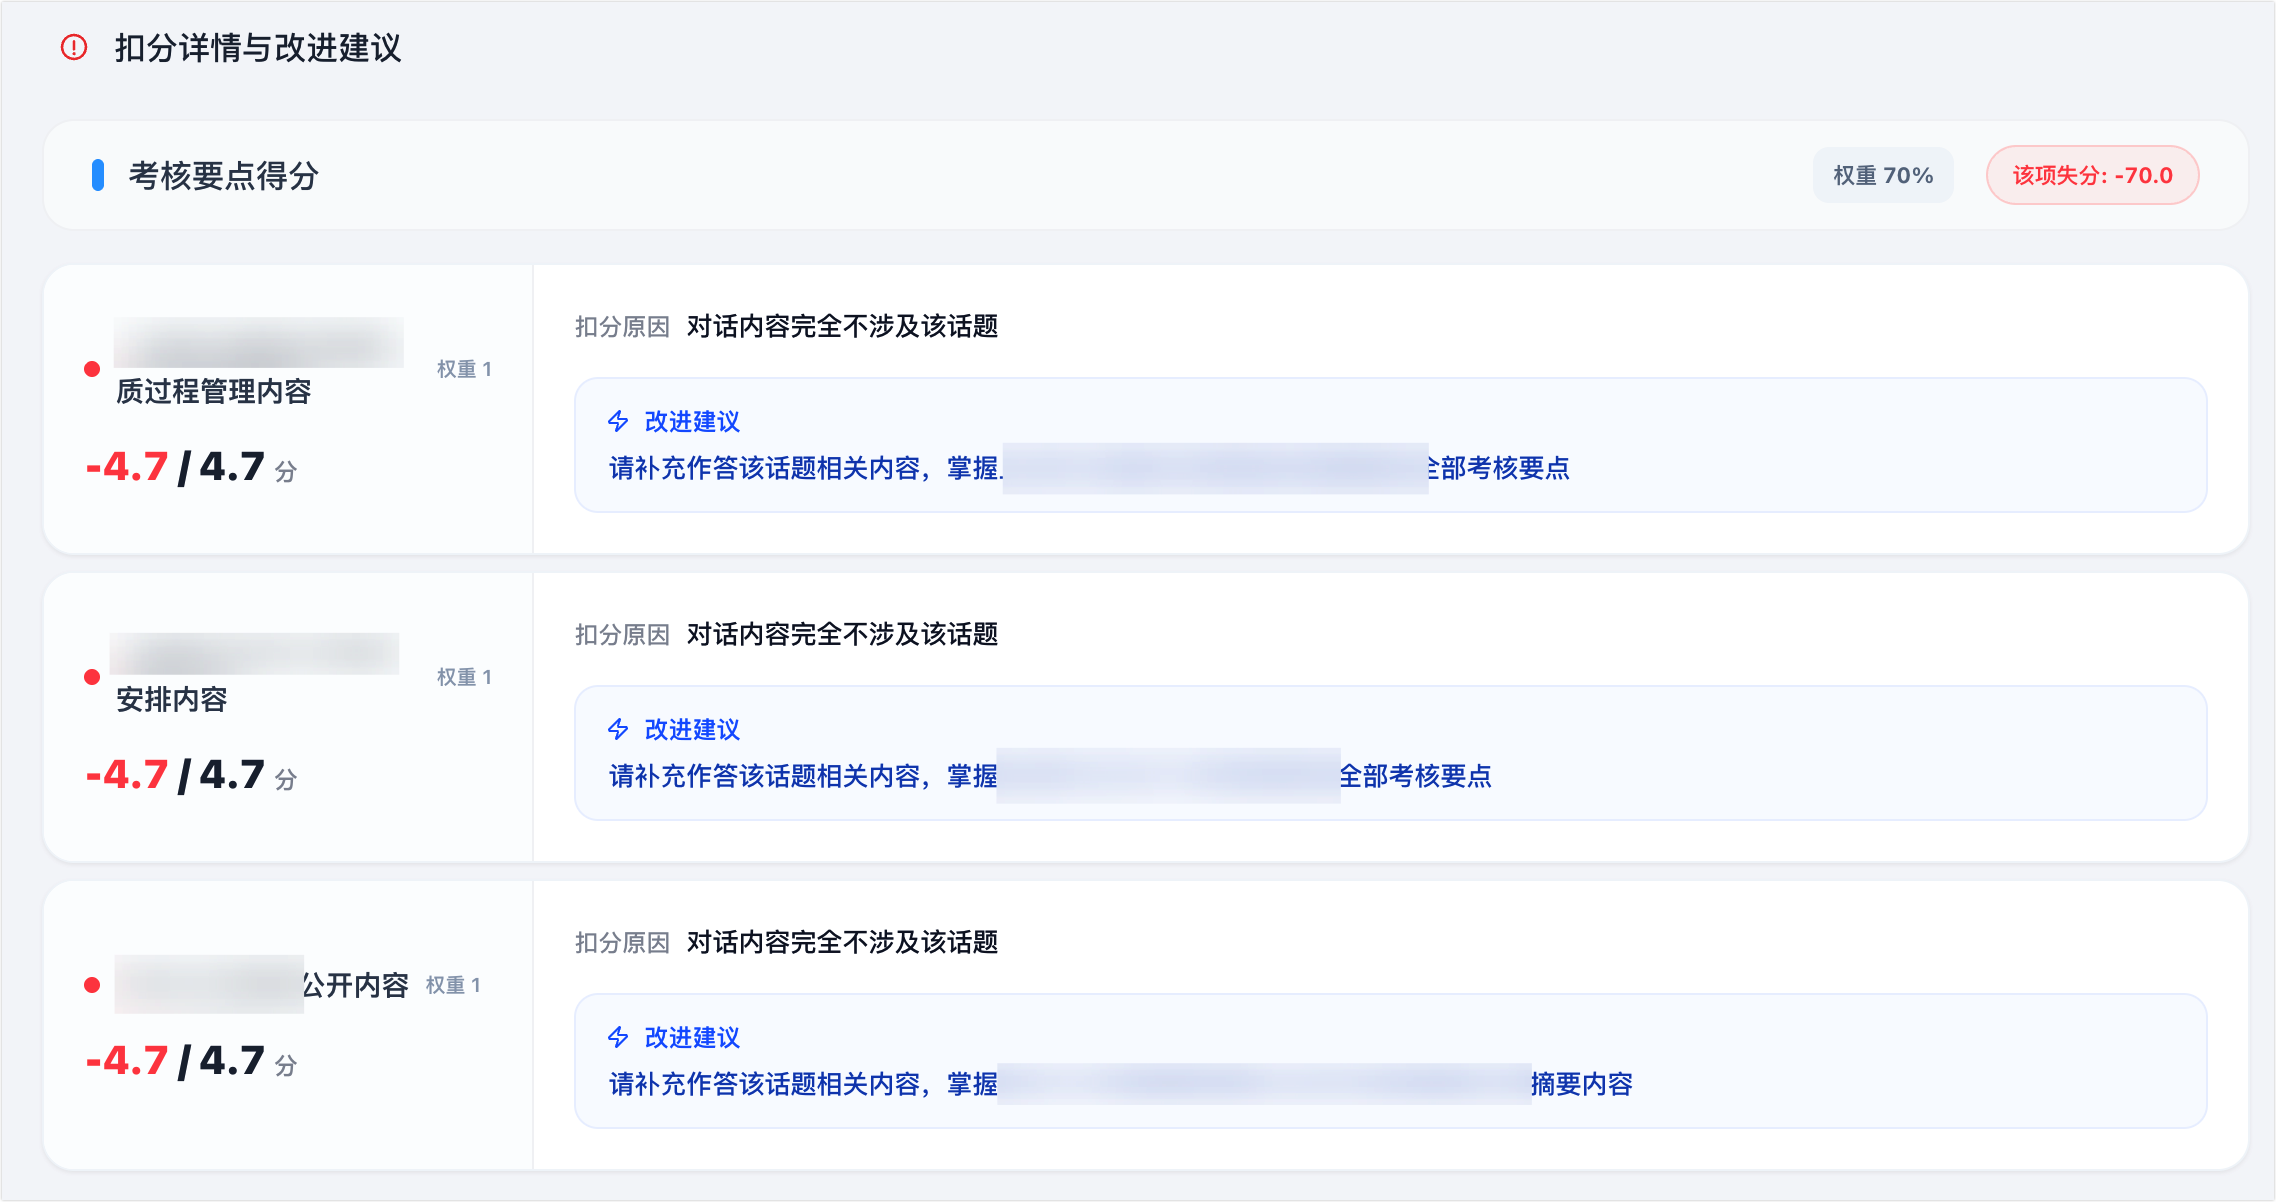Click lightning icon in 公开内容 改进建议 box
This screenshot has width=2276, height=1202.
click(618, 1037)
